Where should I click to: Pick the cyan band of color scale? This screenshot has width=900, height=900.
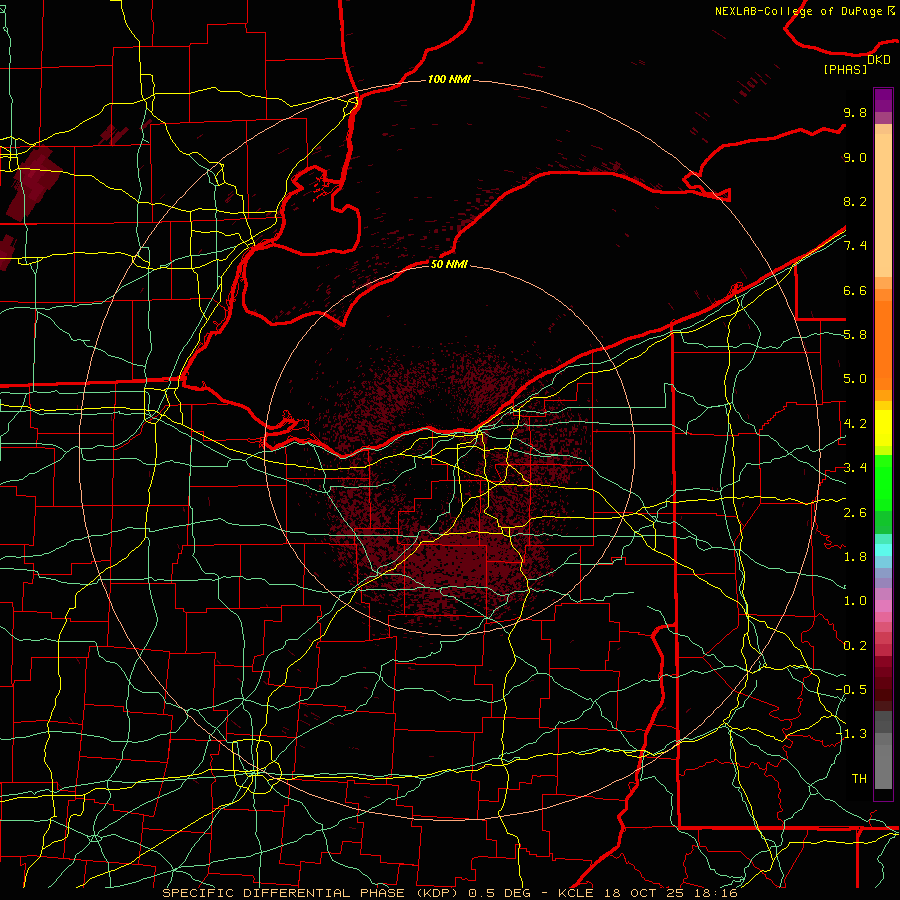883,550
